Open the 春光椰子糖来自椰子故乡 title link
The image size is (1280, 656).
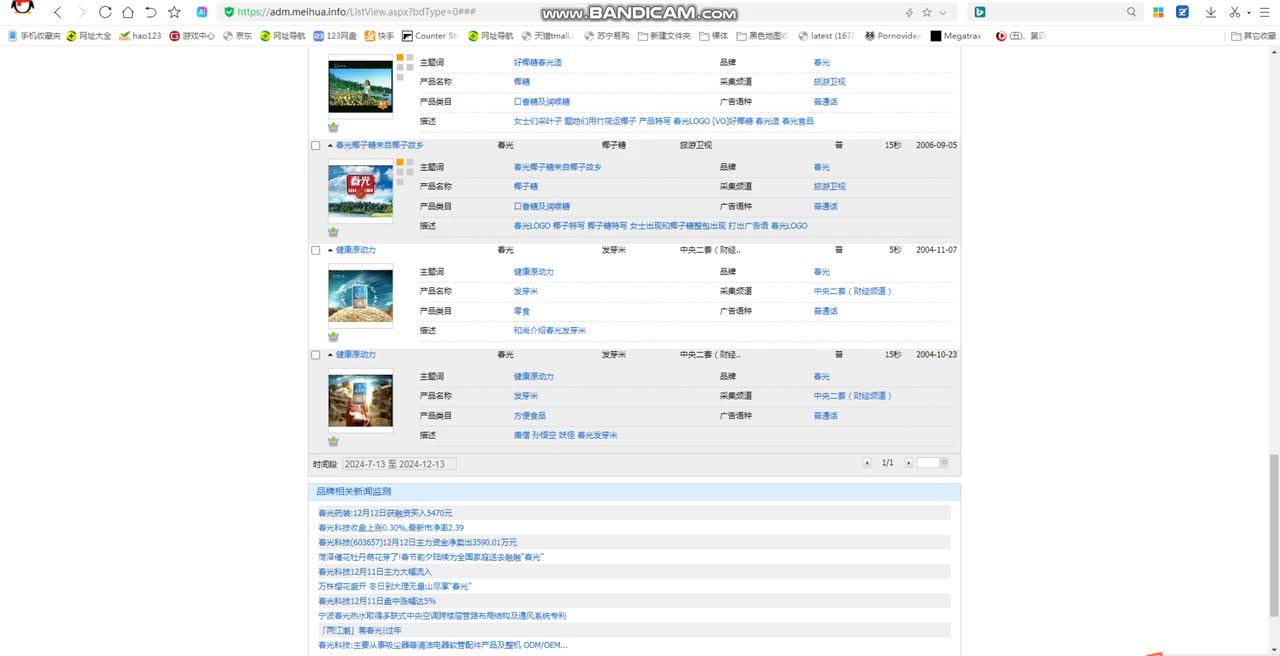tap(380, 145)
